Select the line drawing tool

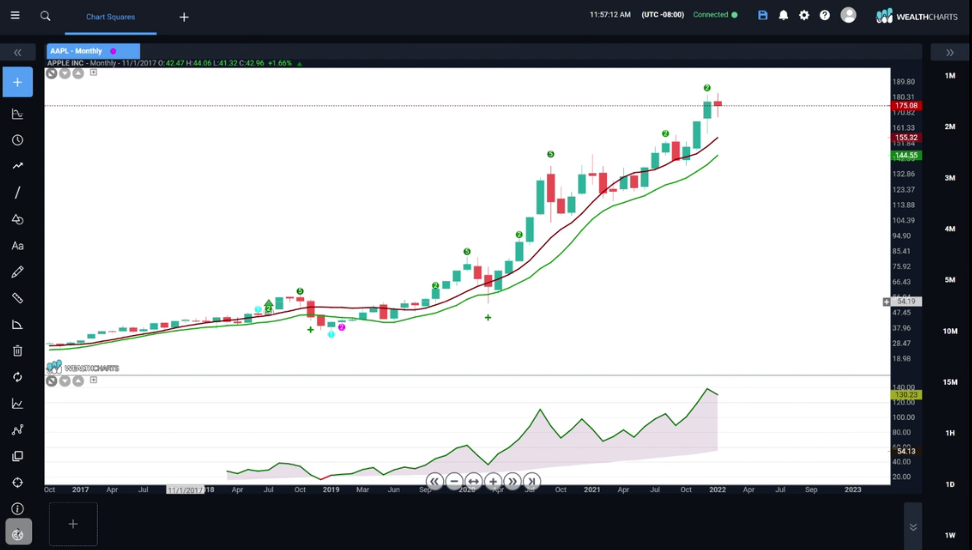tap(17, 193)
